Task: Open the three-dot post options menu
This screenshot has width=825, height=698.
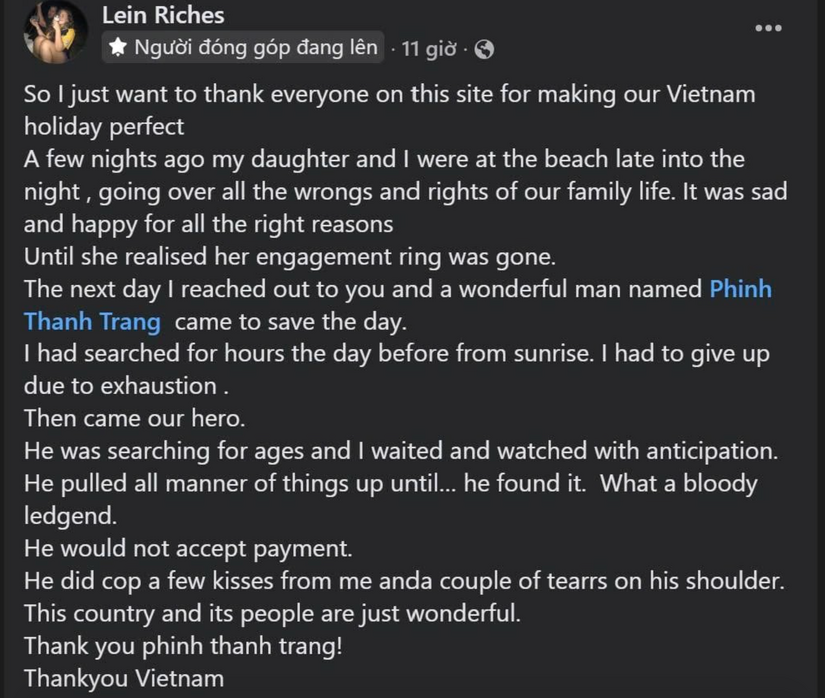Action: 768,28
